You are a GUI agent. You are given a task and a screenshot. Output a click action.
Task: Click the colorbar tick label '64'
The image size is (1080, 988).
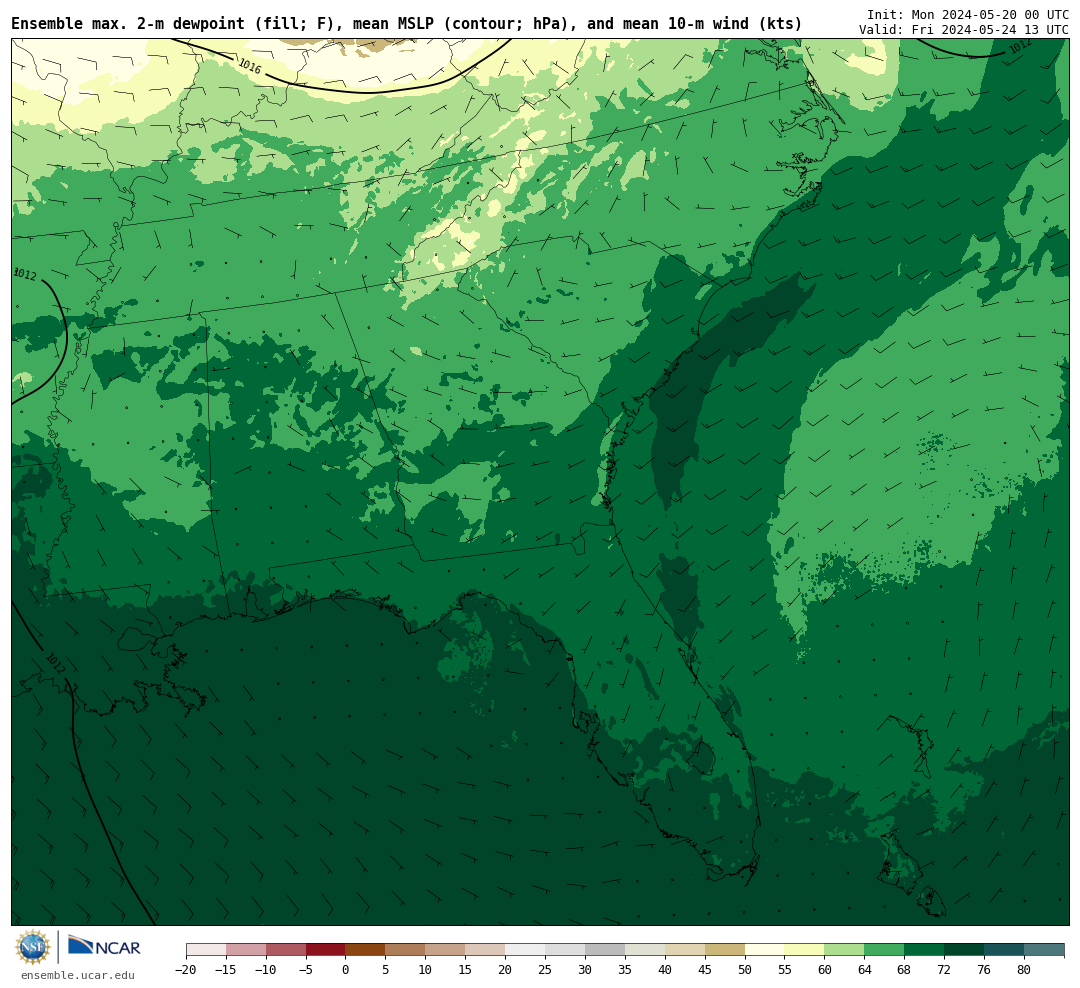point(864,970)
